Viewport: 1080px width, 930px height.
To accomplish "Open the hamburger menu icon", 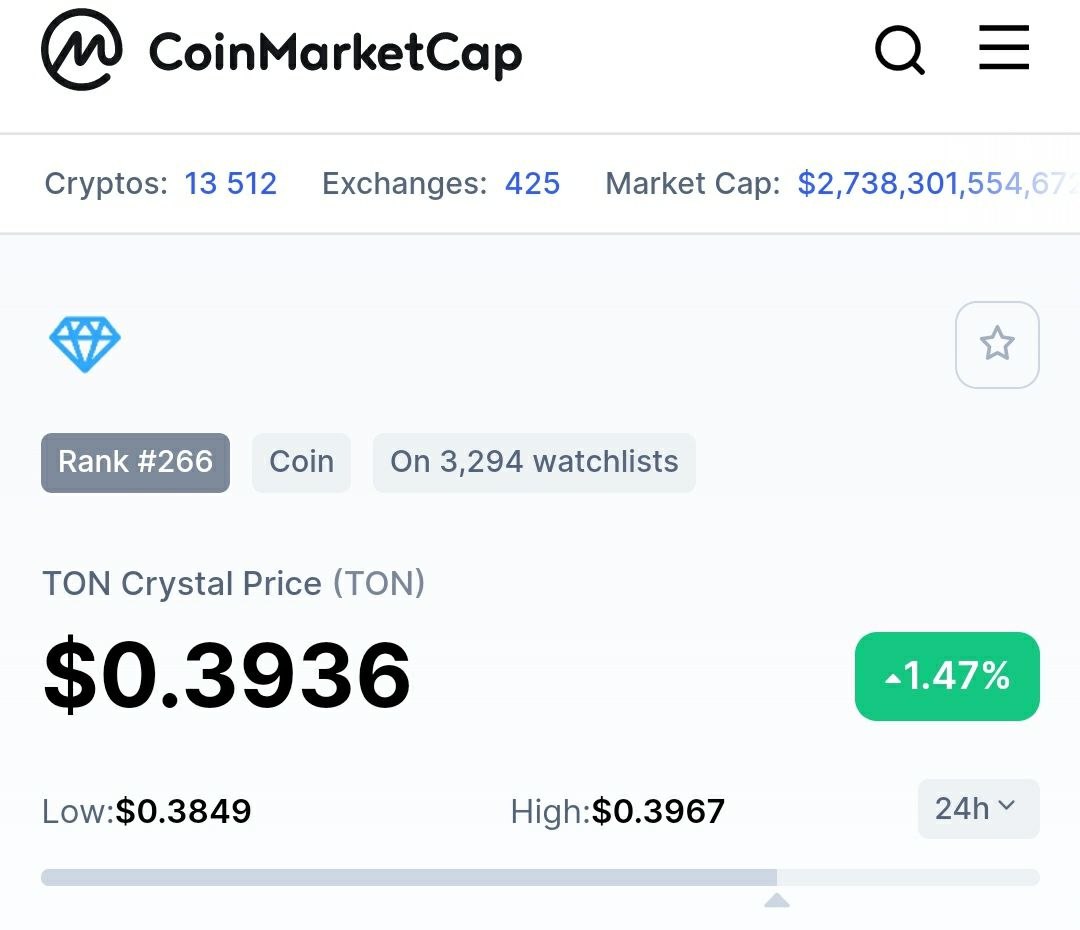I will [x=1004, y=48].
